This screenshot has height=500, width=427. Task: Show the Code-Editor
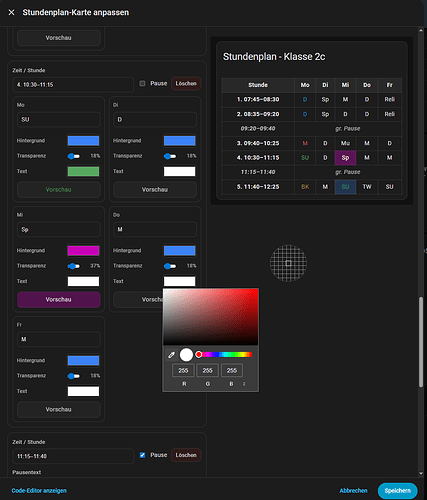click(39, 491)
